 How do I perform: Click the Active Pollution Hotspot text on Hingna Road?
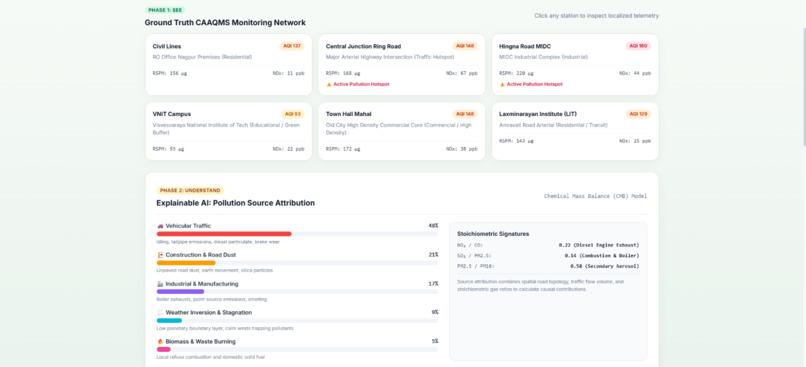[535, 84]
